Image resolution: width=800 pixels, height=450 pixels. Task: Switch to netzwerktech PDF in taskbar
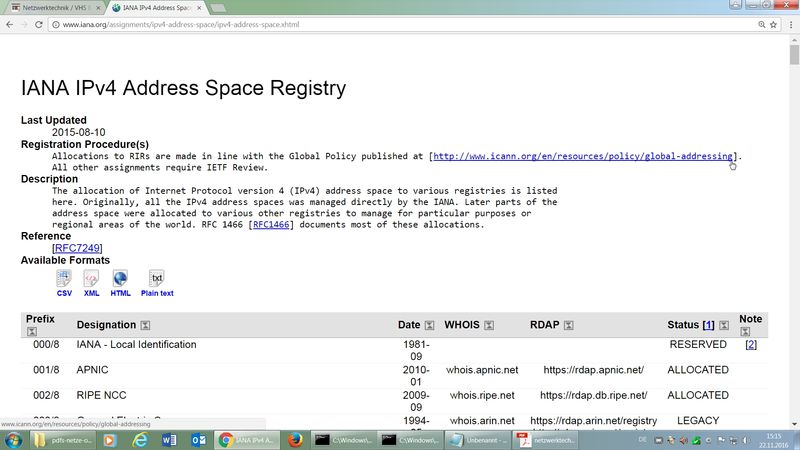pyautogui.click(x=545, y=440)
